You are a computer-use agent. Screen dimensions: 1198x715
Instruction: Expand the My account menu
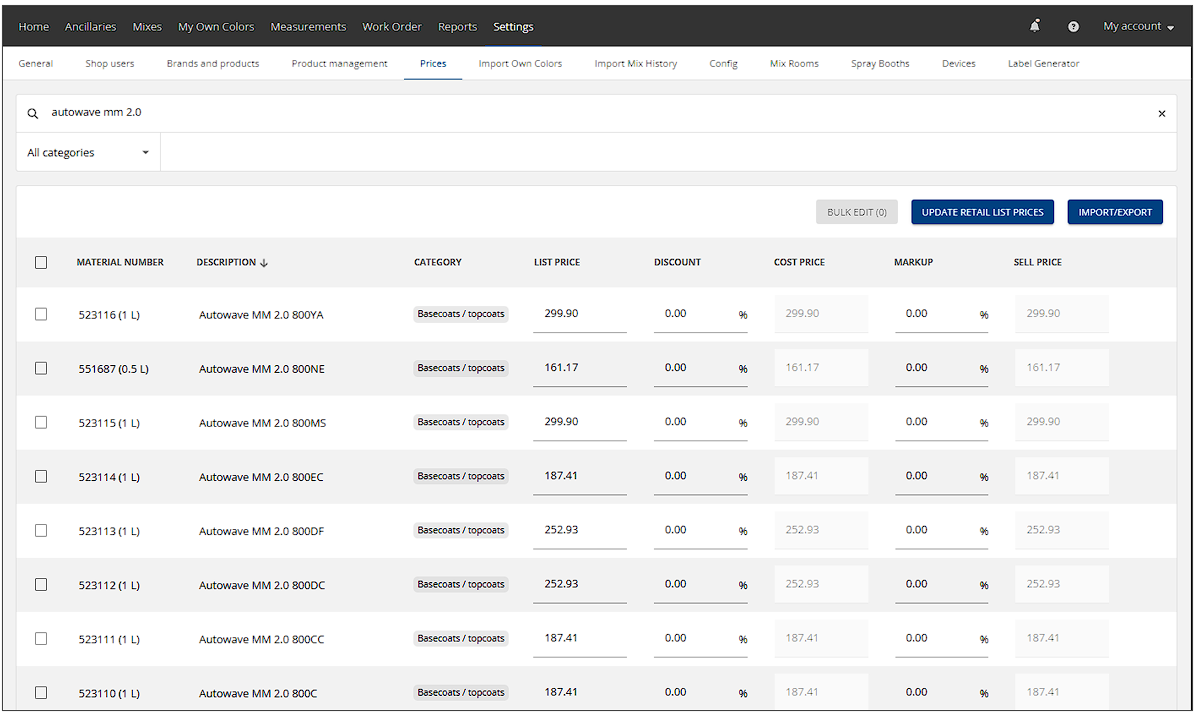click(x=1138, y=27)
